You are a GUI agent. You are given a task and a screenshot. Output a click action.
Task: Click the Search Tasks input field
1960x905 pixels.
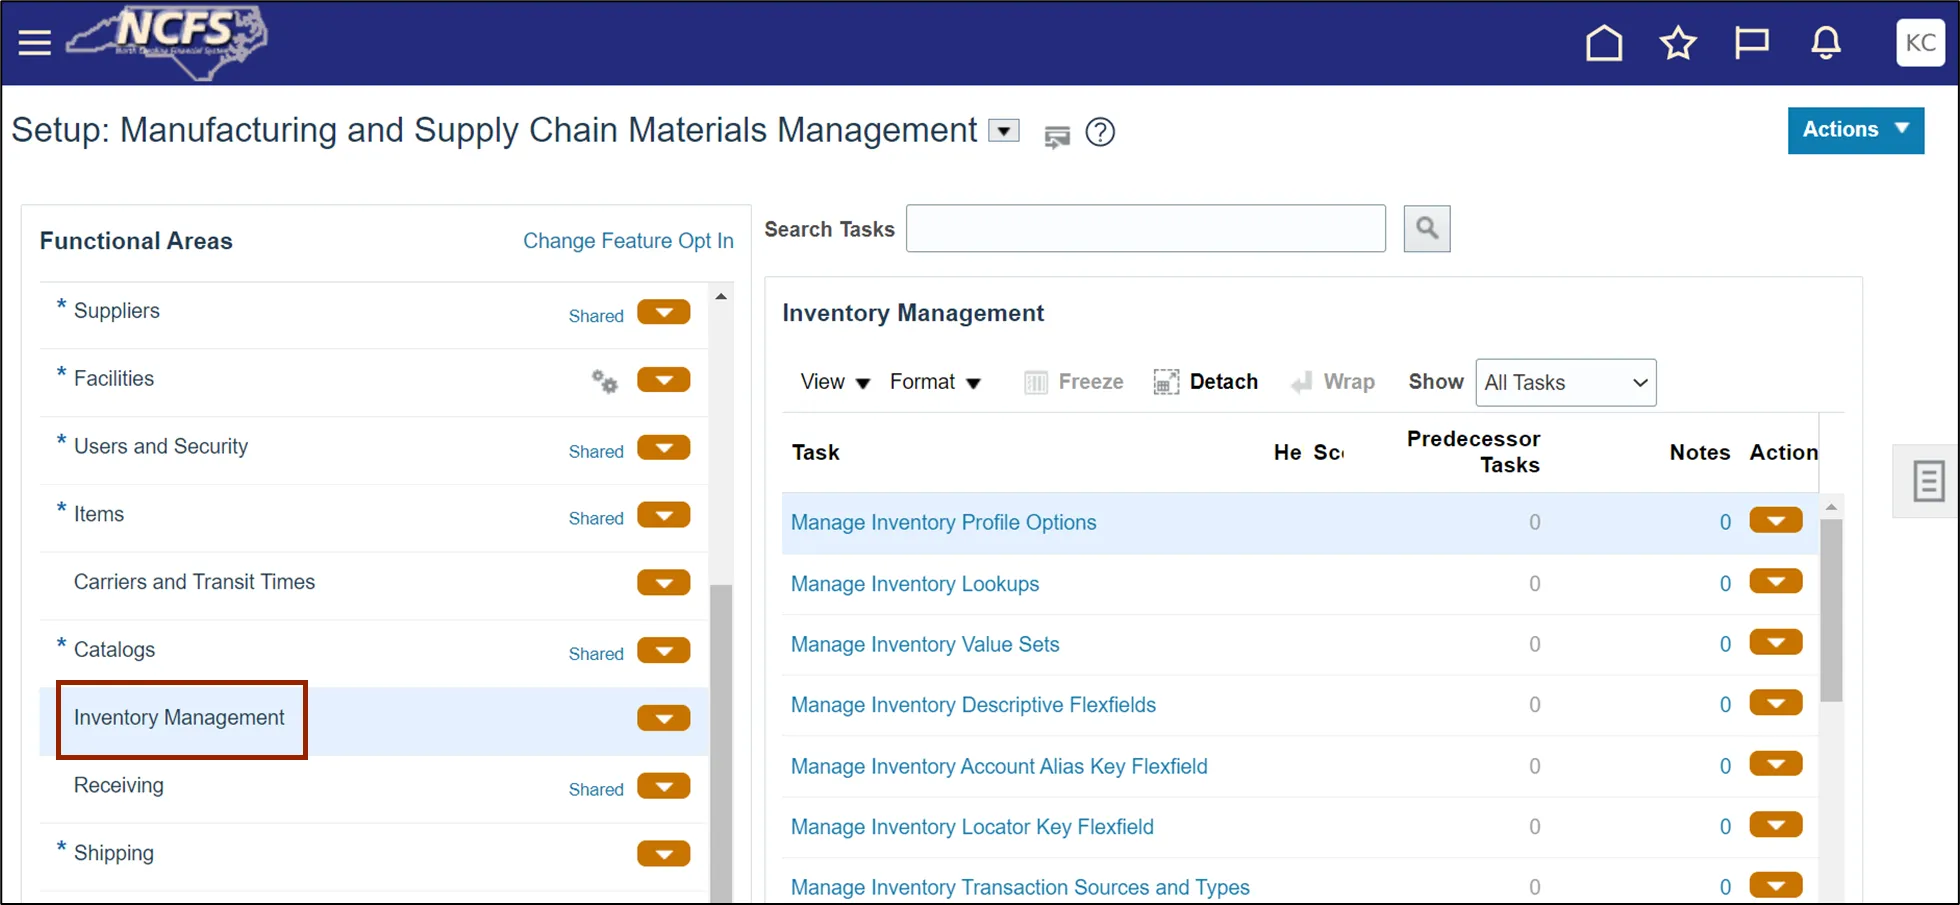(1146, 229)
